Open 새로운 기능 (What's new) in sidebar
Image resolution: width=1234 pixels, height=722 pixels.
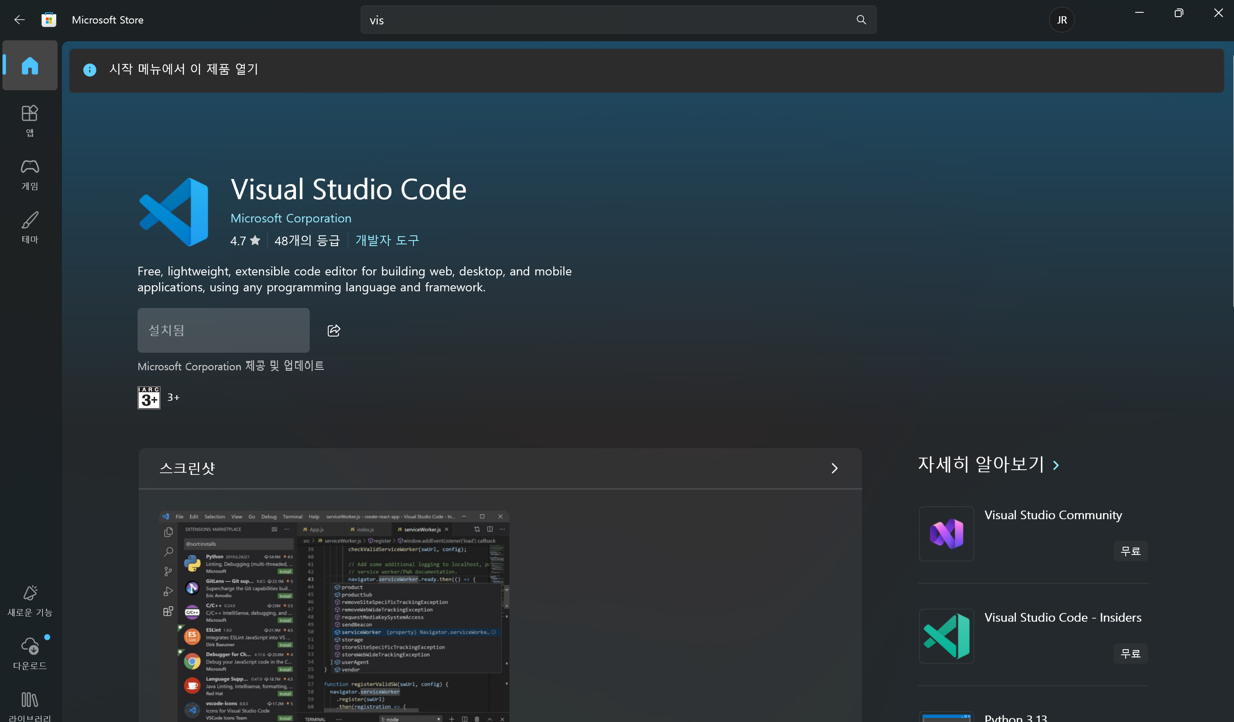(30, 601)
